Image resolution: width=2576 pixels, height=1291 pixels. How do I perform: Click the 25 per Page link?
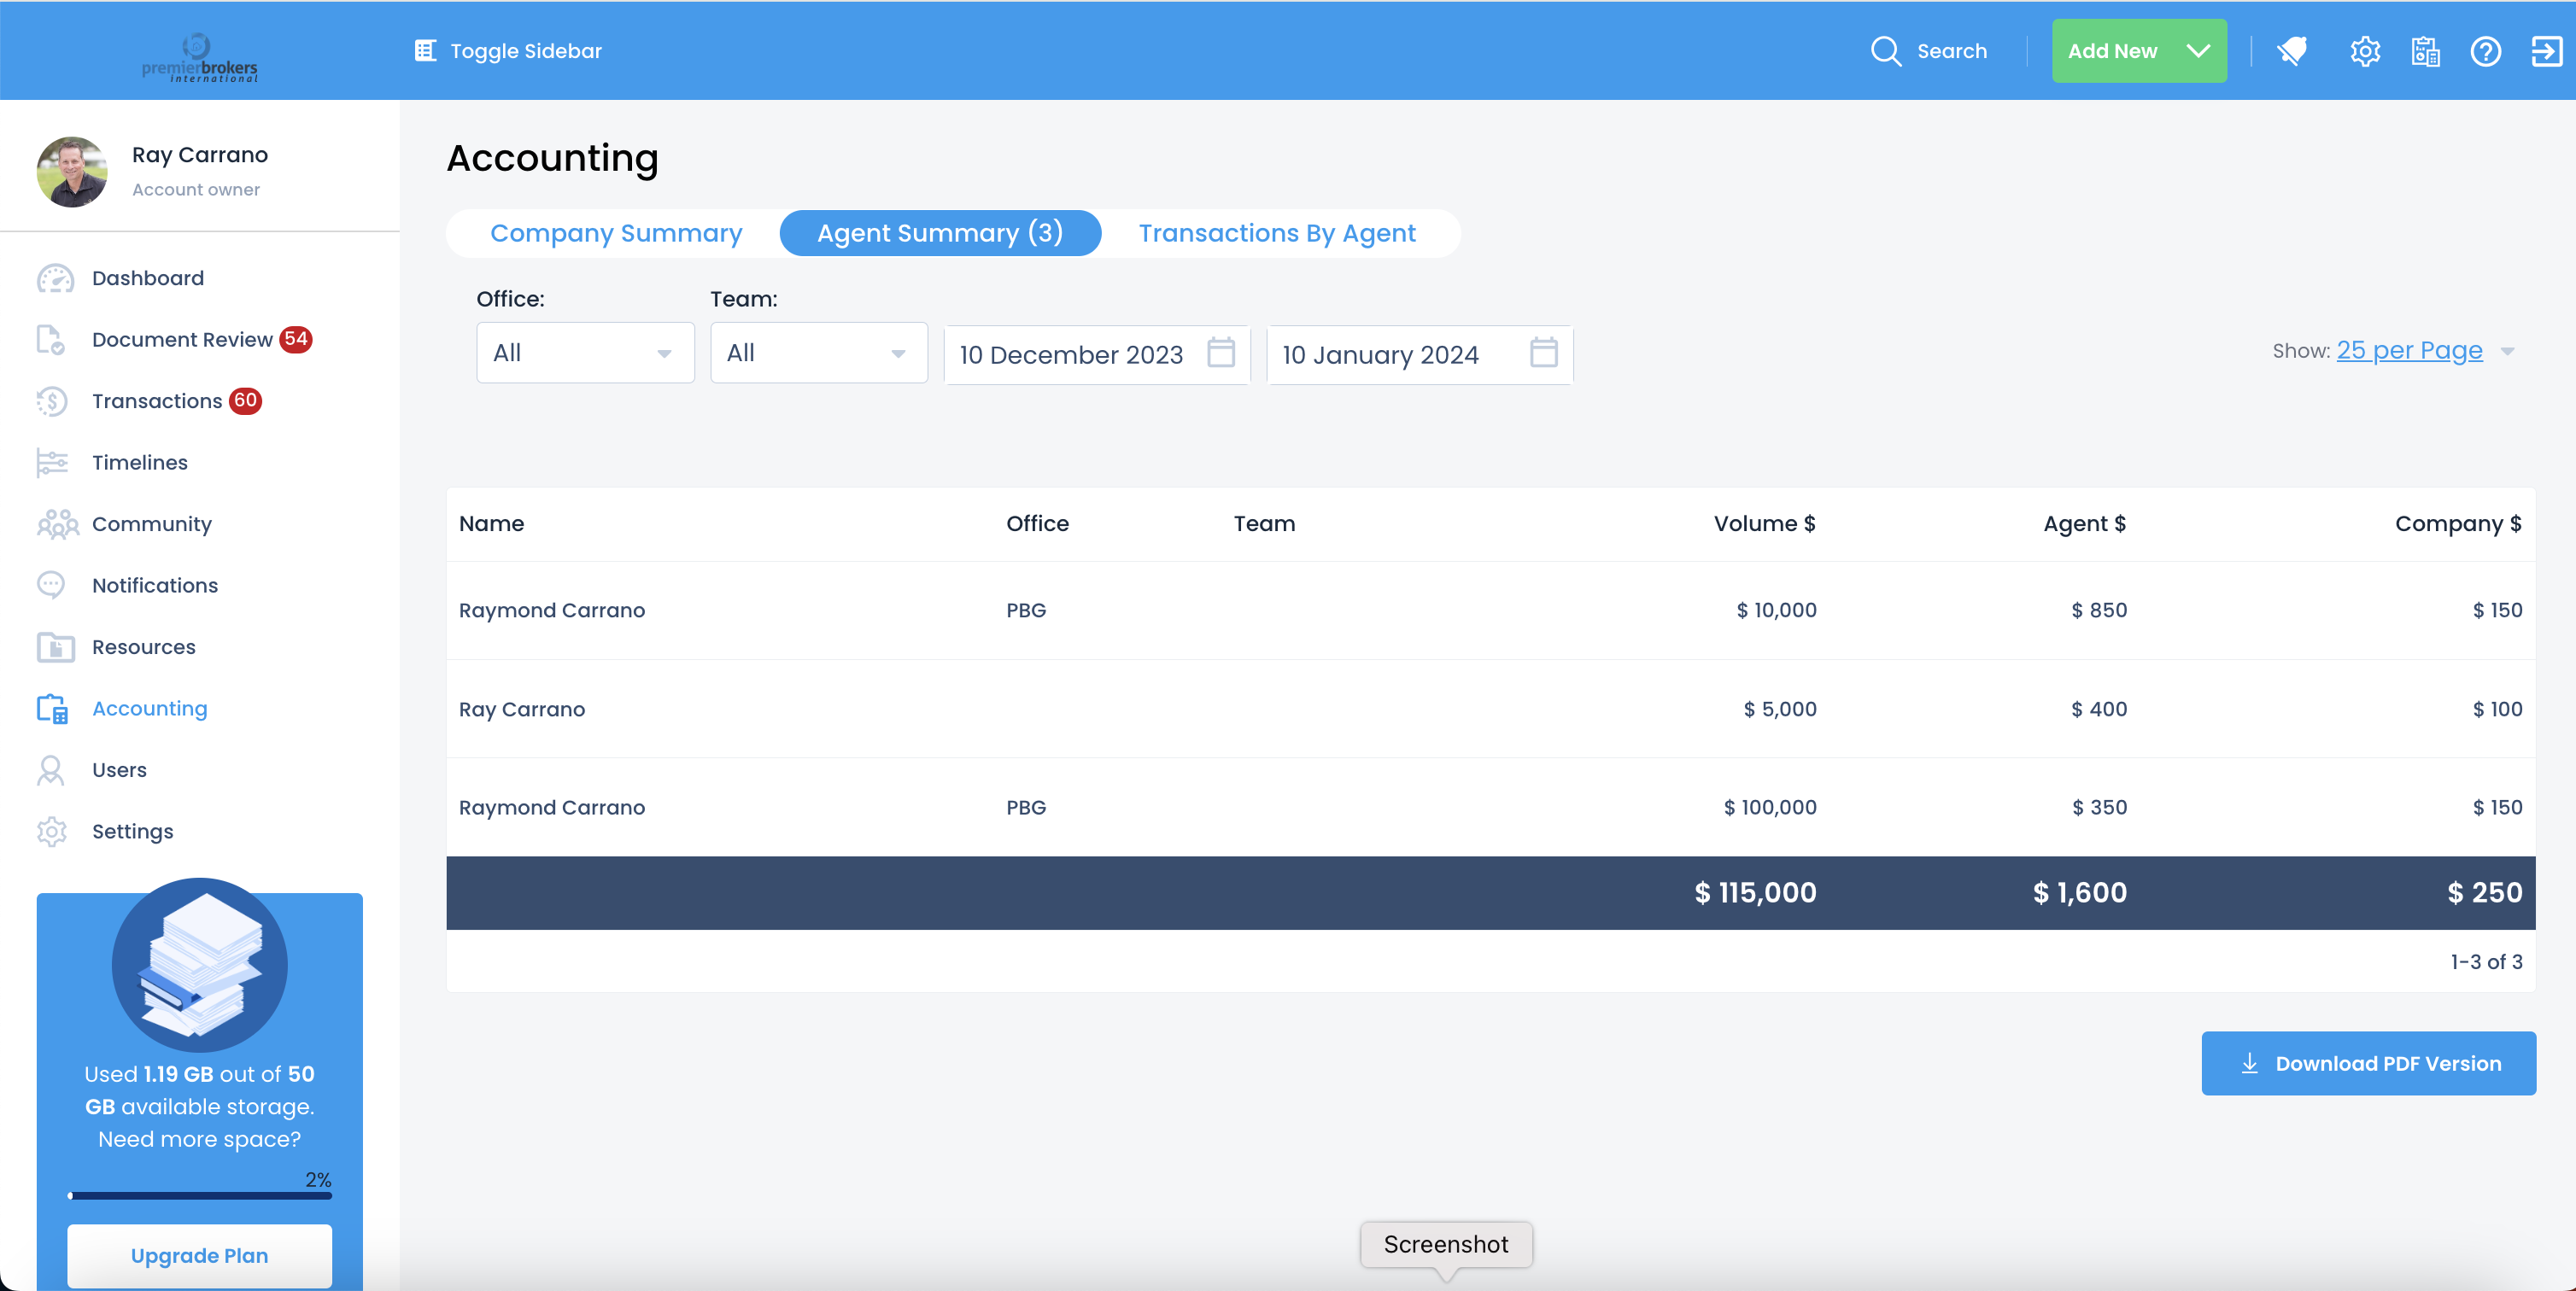[2409, 351]
